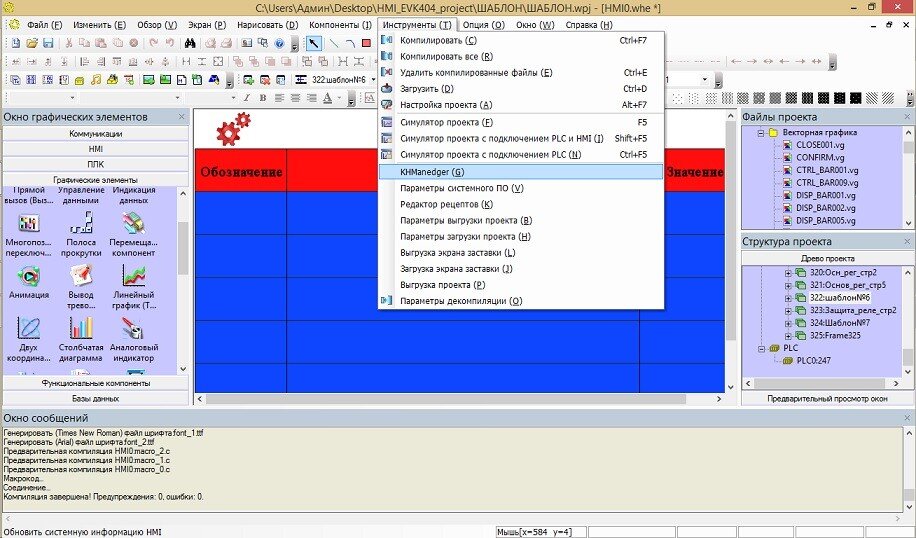Image resolution: width=916 pixels, height=538 pixels.
Task: Pick the Двухкоординатный график component icon
Action: click(28, 328)
